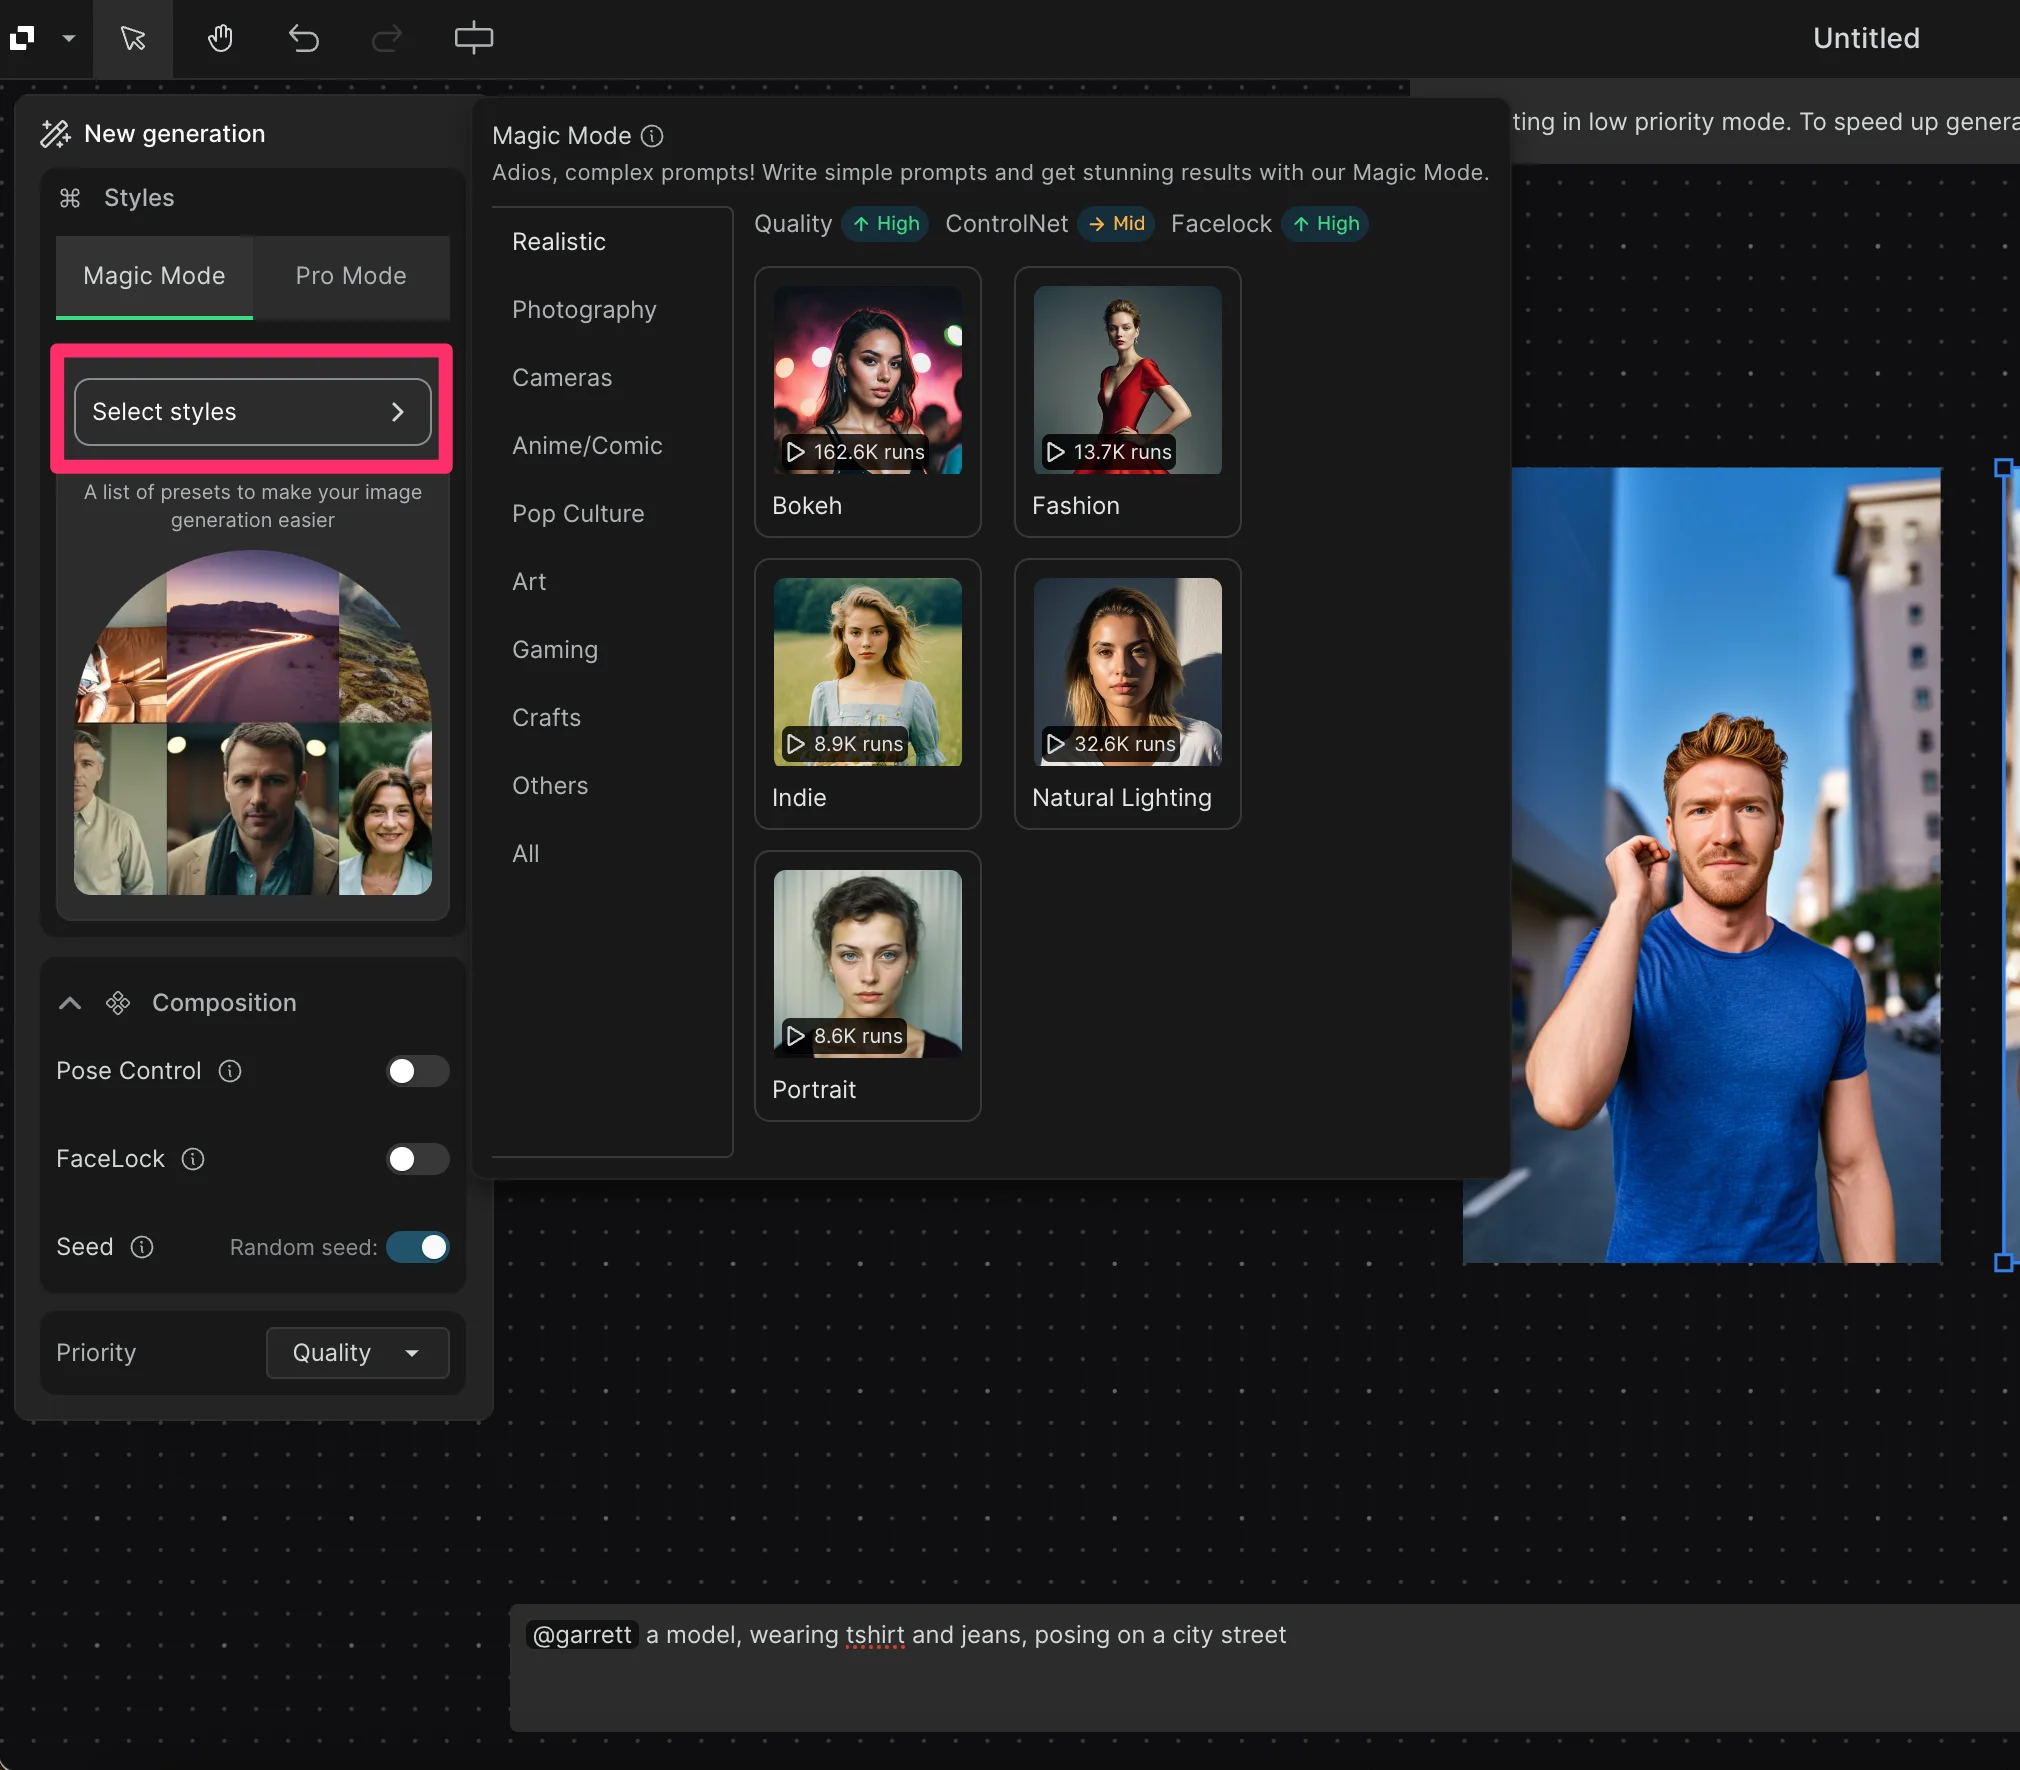Click the Magic Mode info icon
Screen dimensions: 2020x1770
652,136
